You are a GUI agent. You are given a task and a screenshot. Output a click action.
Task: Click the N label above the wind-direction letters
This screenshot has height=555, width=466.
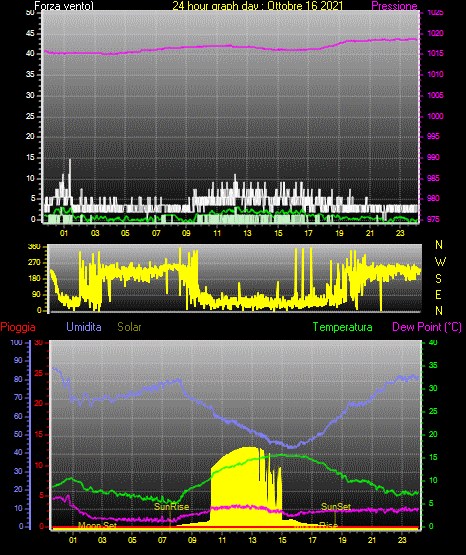tap(439, 245)
